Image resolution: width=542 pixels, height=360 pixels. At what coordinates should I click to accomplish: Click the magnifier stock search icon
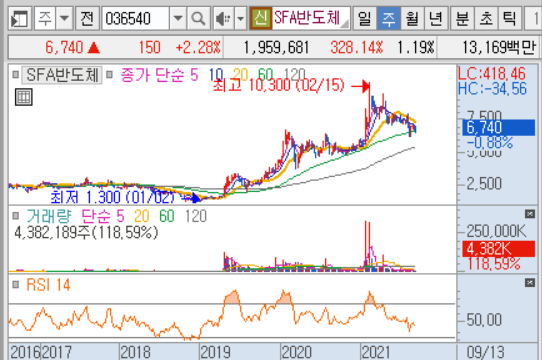[x=198, y=18]
